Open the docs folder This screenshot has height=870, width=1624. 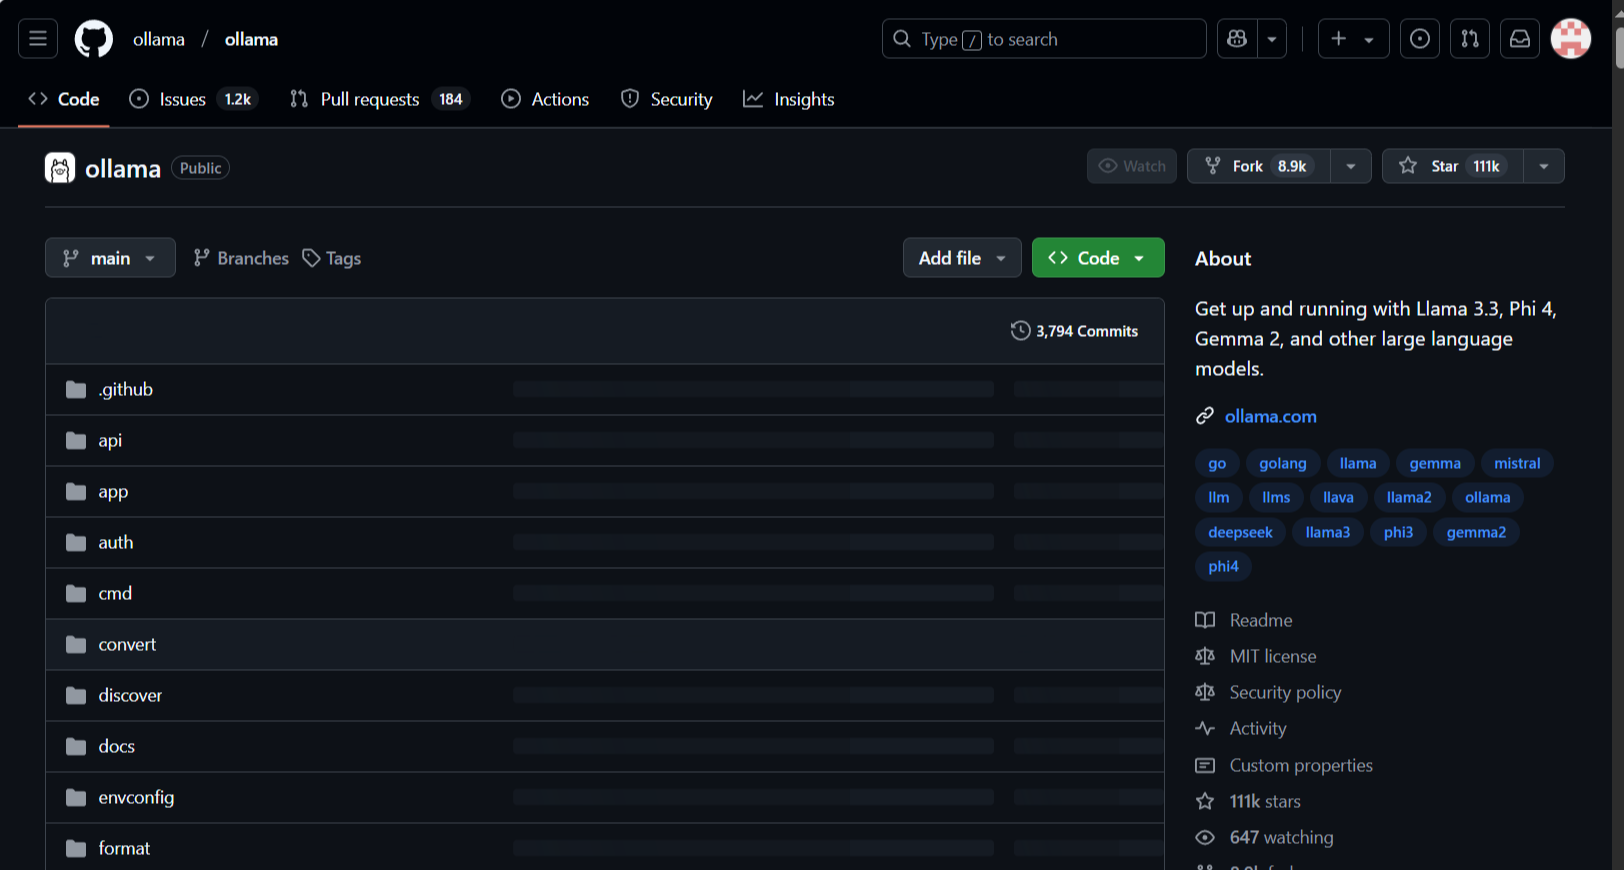click(x=116, y=746)
